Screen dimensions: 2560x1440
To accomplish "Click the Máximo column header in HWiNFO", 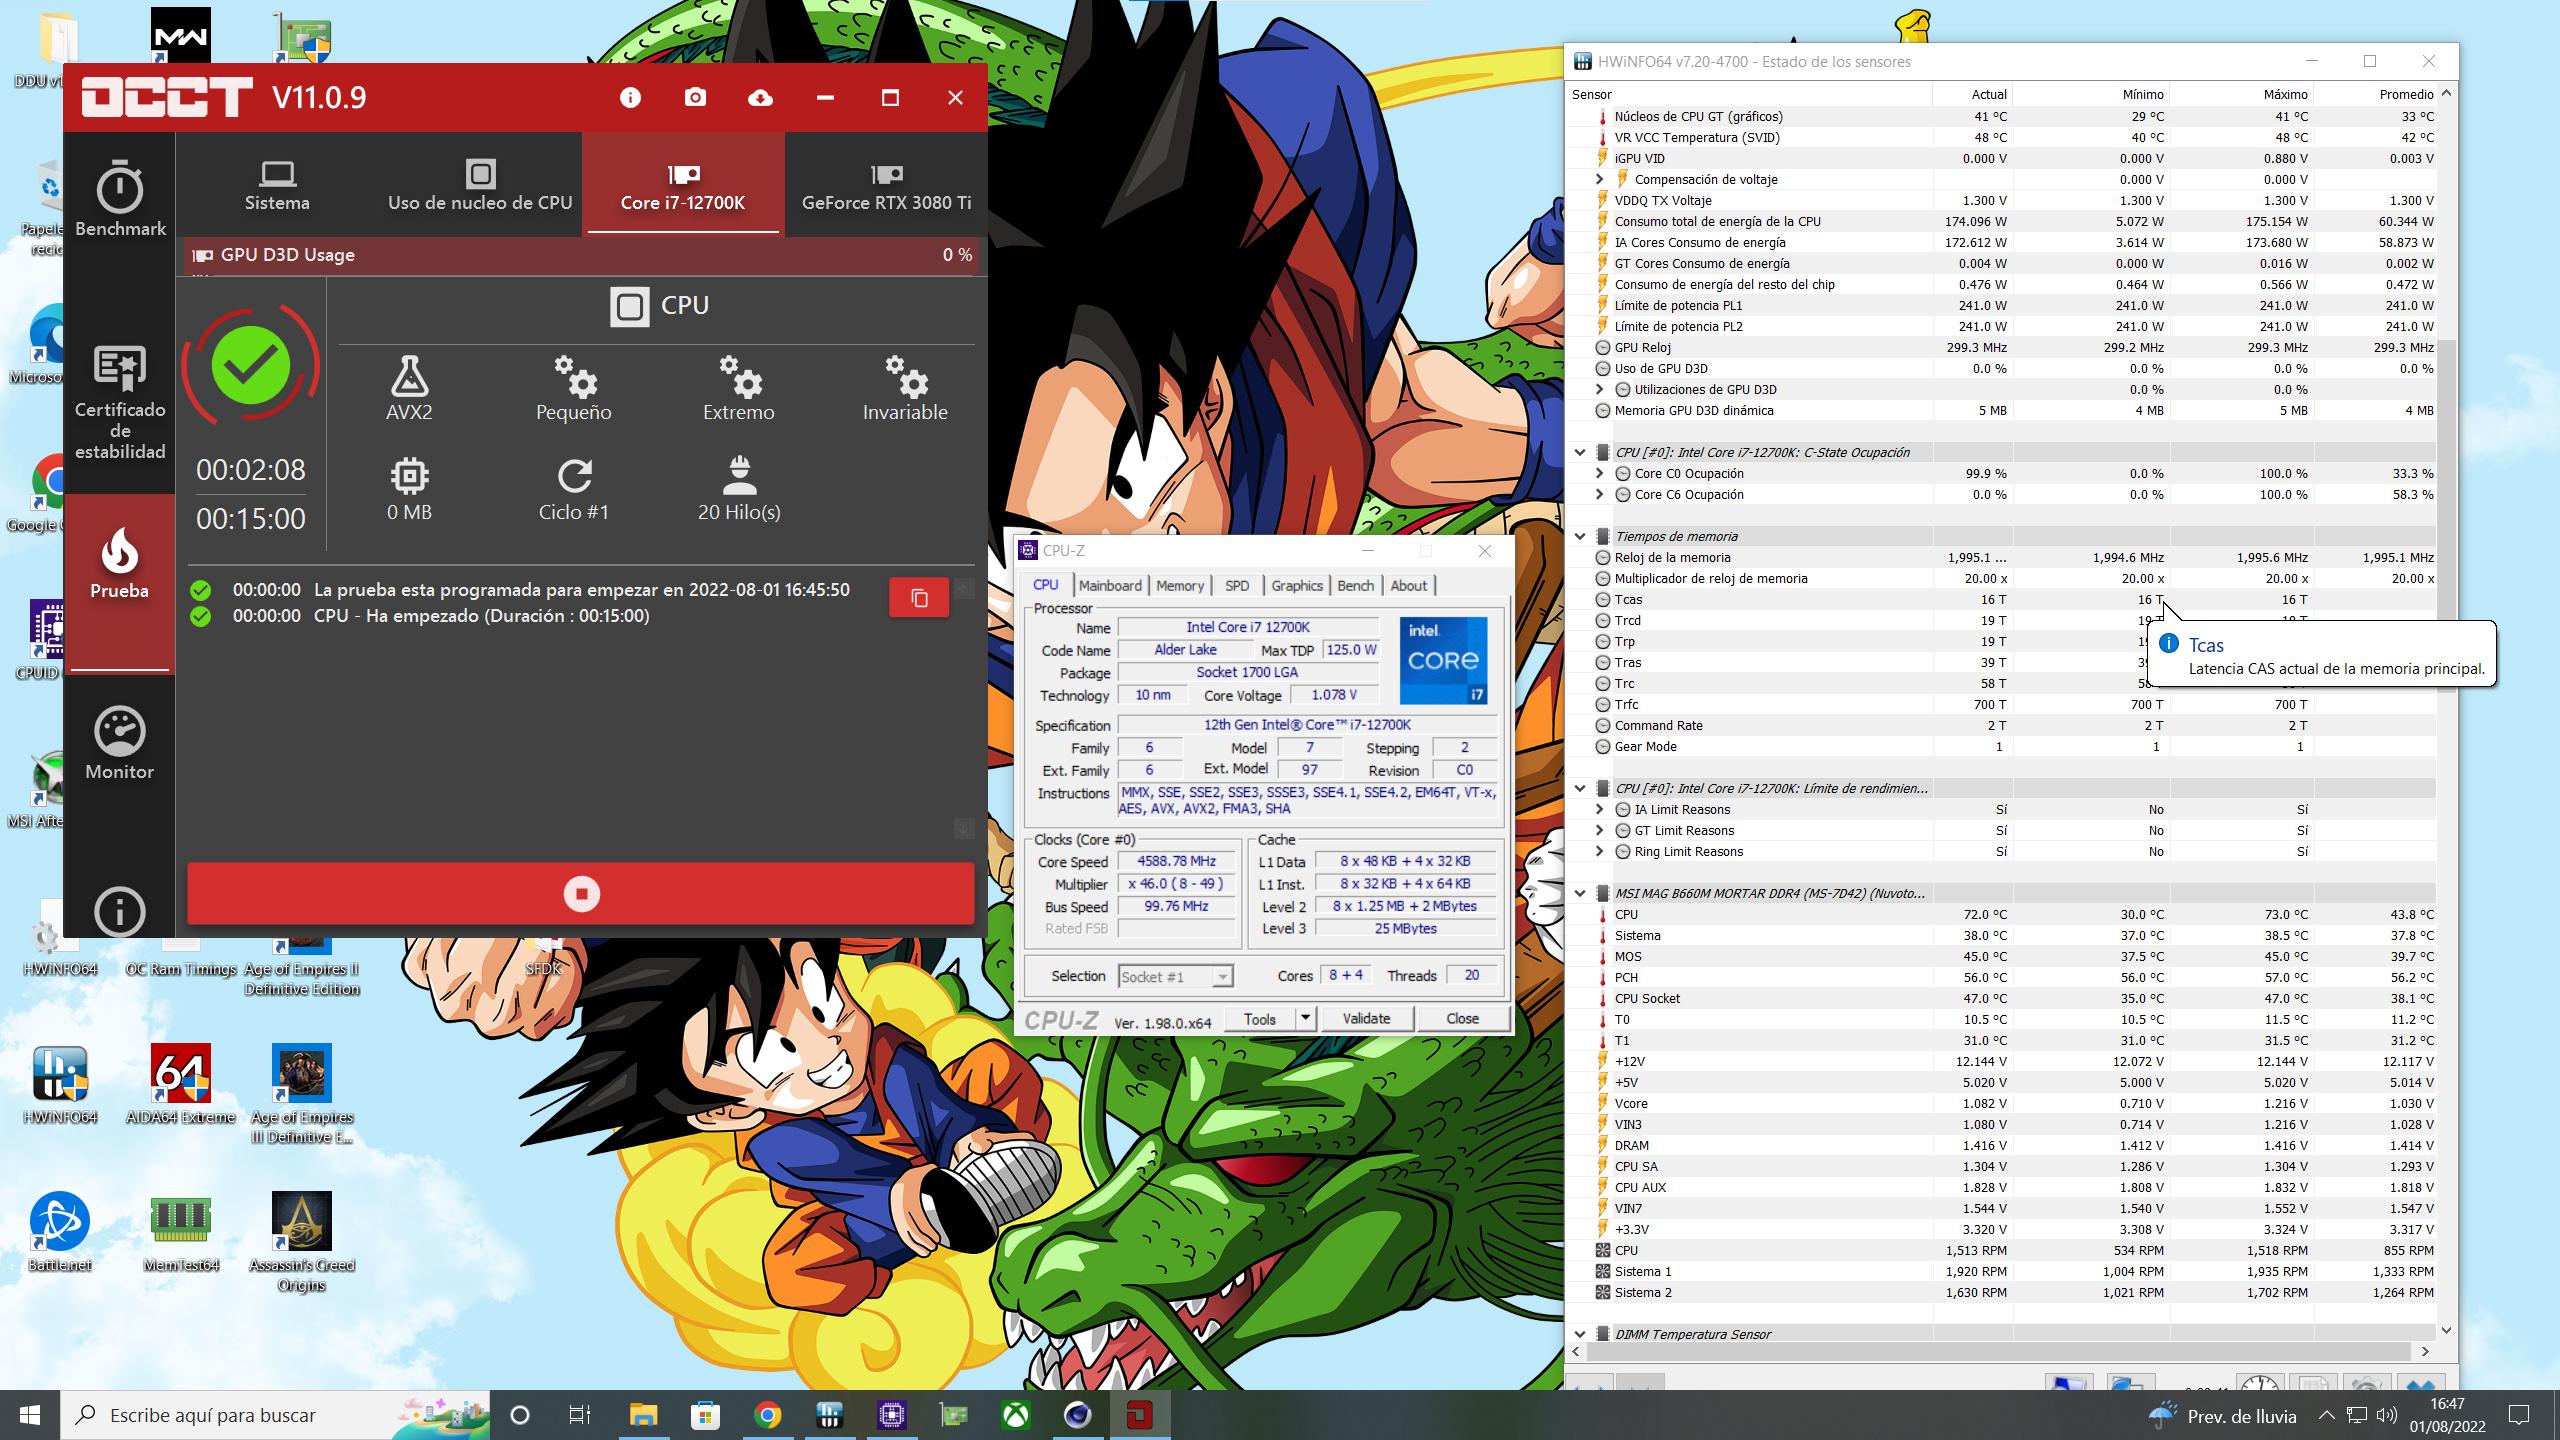I will (2241, 94).
